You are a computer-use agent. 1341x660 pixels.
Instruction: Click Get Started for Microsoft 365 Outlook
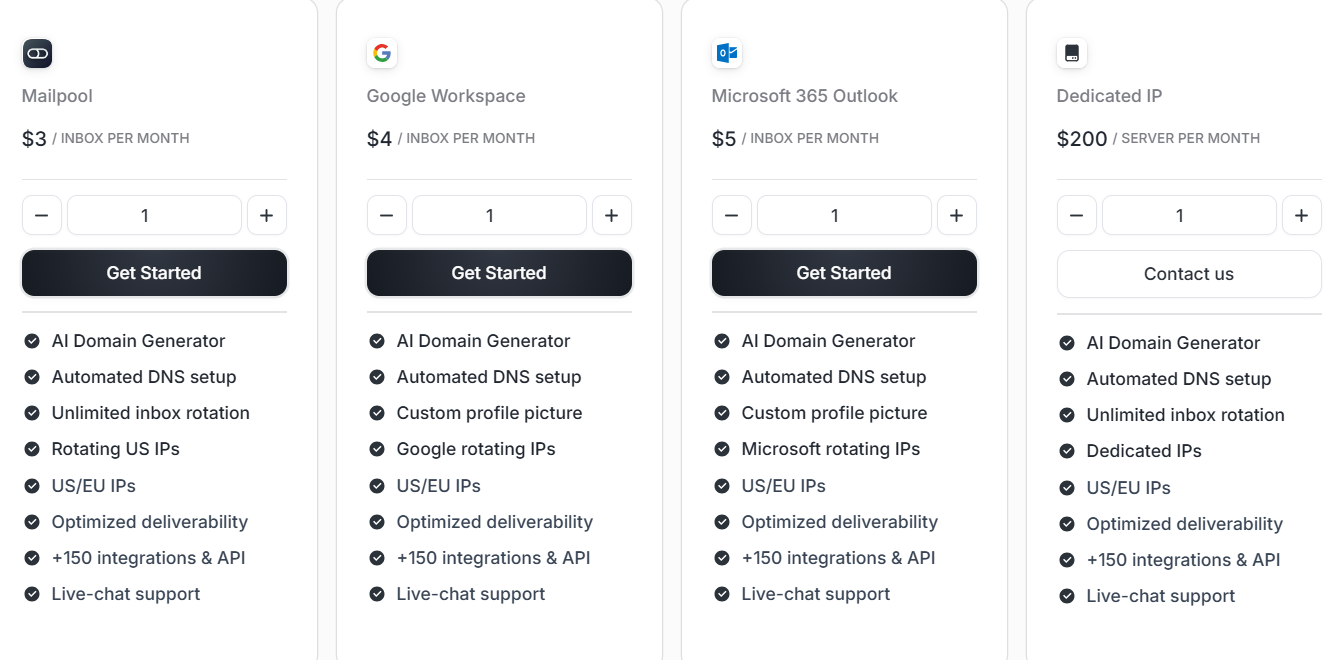(x=844, y=272)
